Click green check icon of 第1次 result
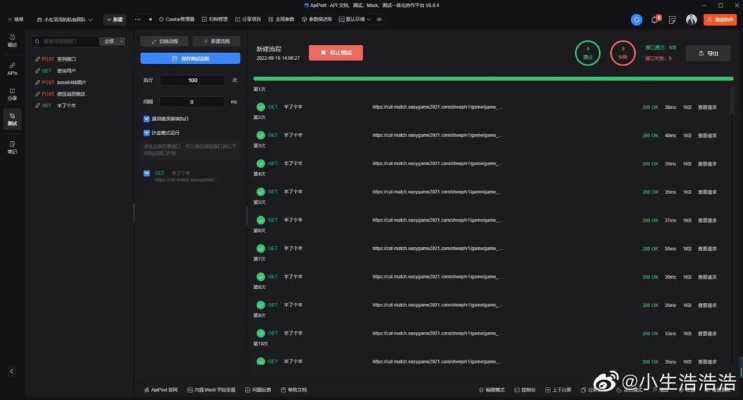The width and height of the screenshot is (743, 400). pos(261,107)
